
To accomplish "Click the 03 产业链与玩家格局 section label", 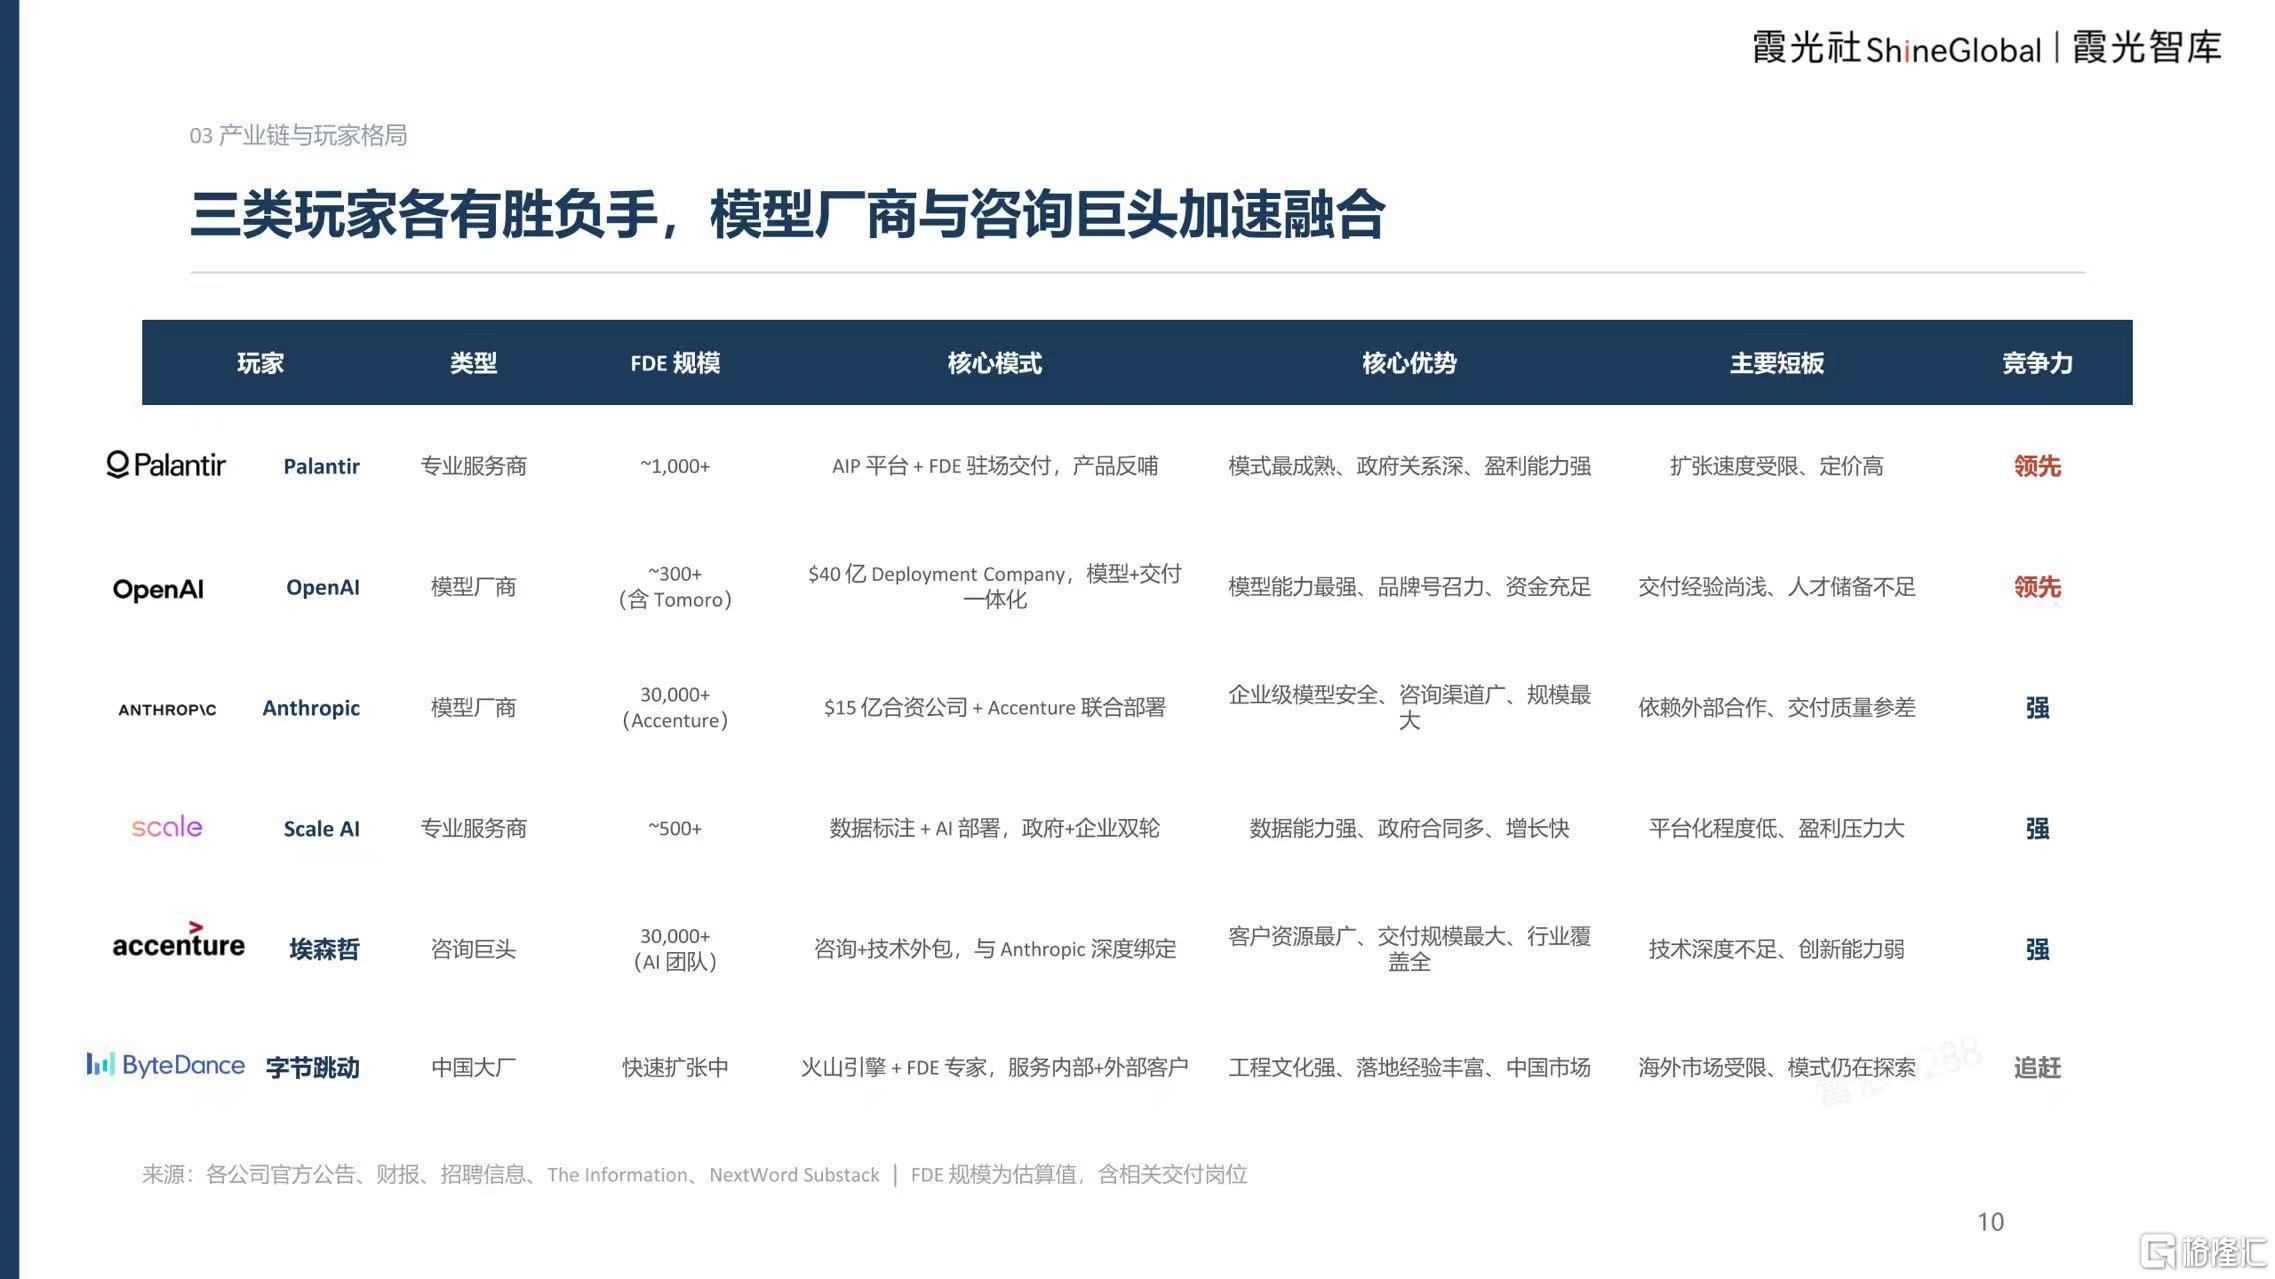I will (x=298, y=135).
